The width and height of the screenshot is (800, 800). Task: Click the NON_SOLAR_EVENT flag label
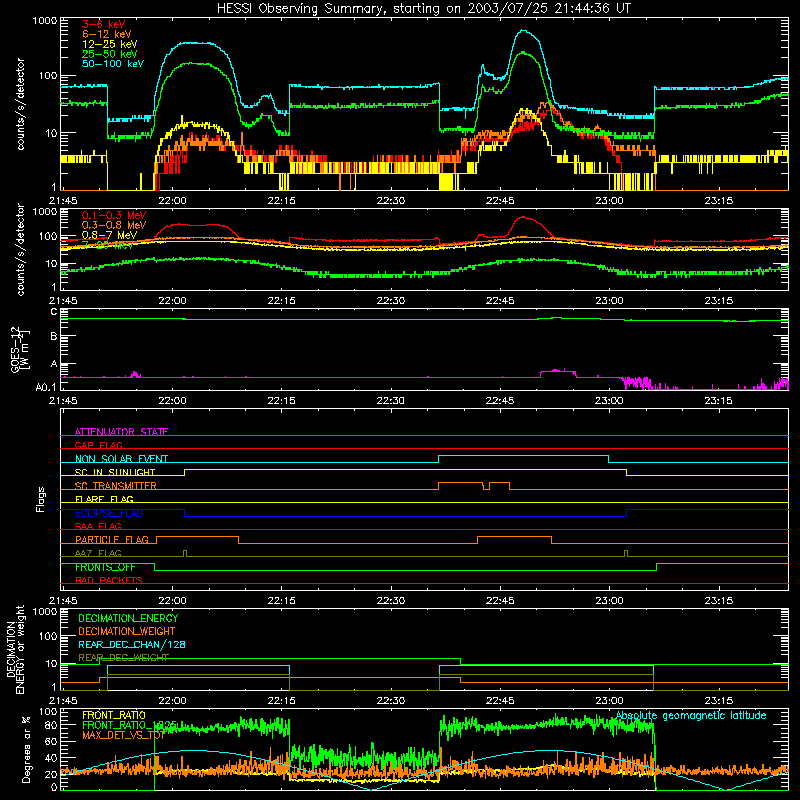click(x=121, y=459)
